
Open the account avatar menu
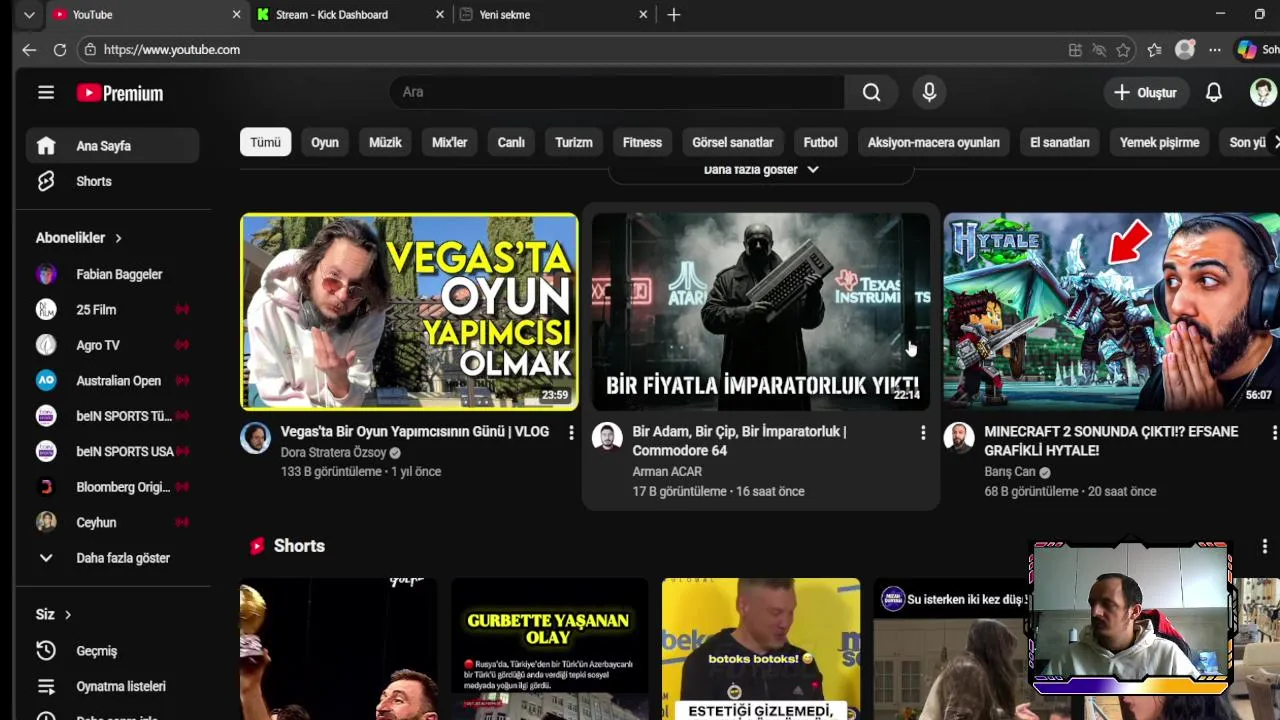click(1263, 92)
